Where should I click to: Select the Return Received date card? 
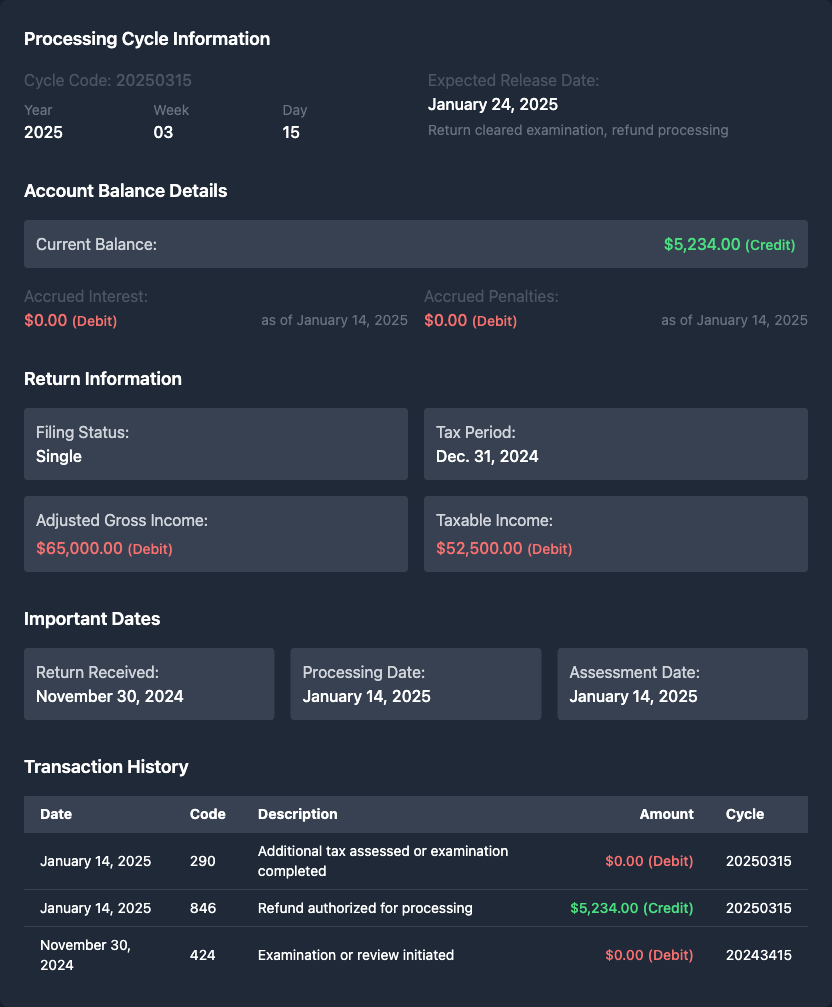click(x=149, y=684)
